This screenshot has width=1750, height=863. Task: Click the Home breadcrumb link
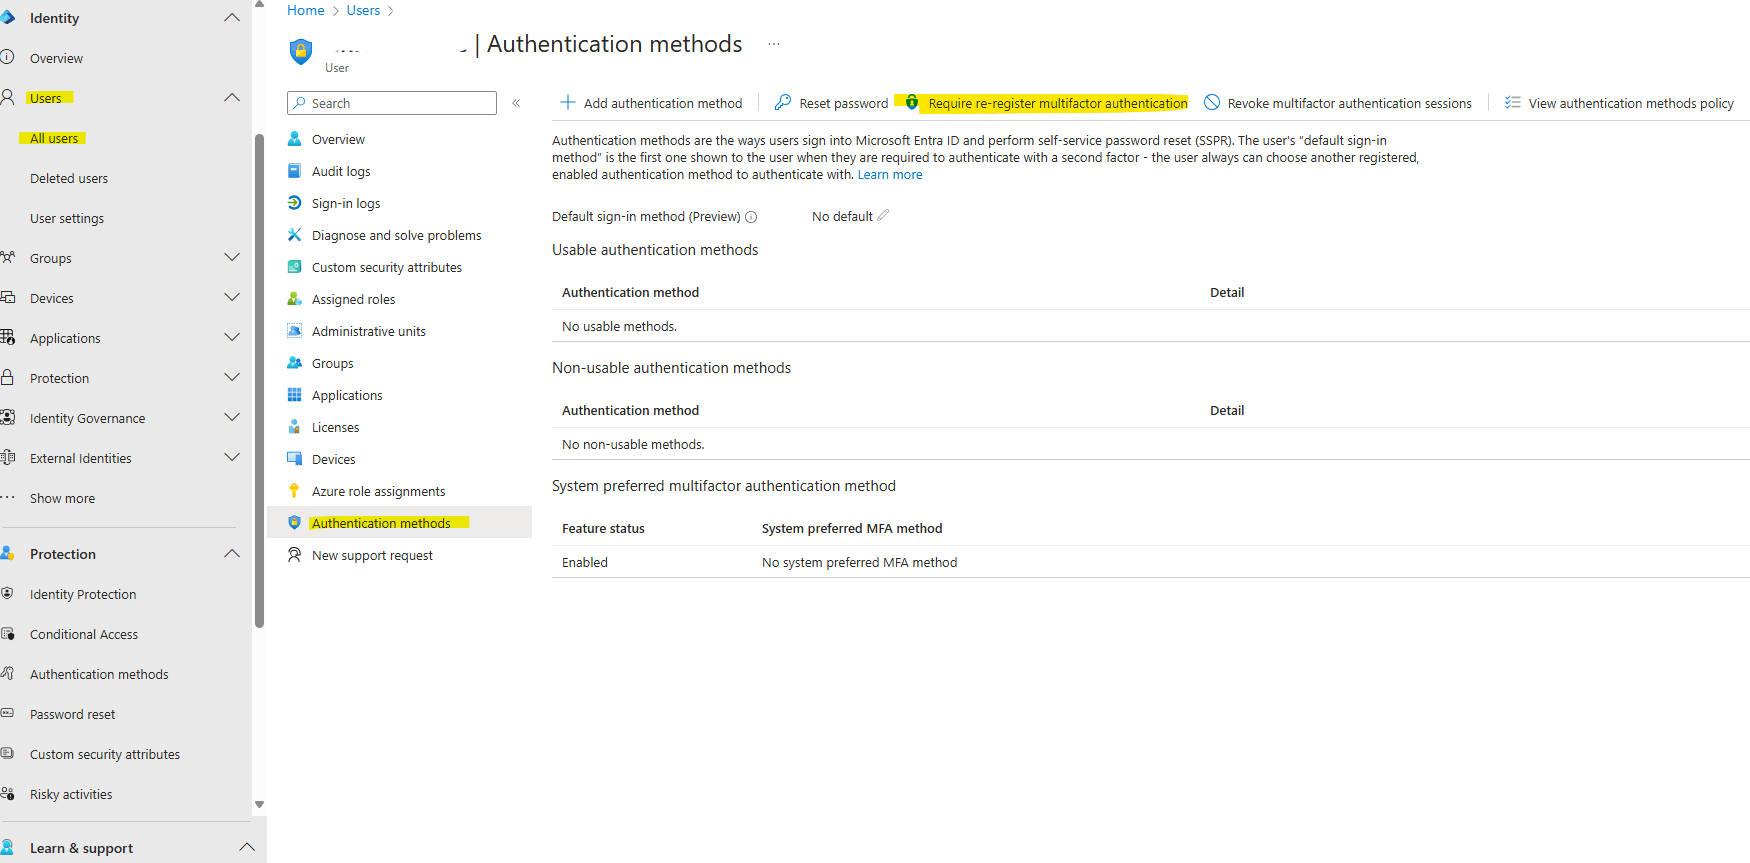point(306,10)
